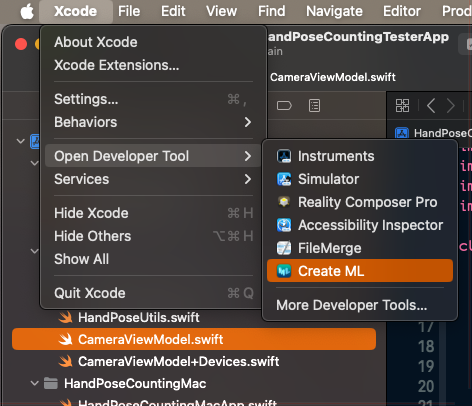This screenshot has width=472, height=406.
Task: Open the Editor menu
Action: pos(402,11)
